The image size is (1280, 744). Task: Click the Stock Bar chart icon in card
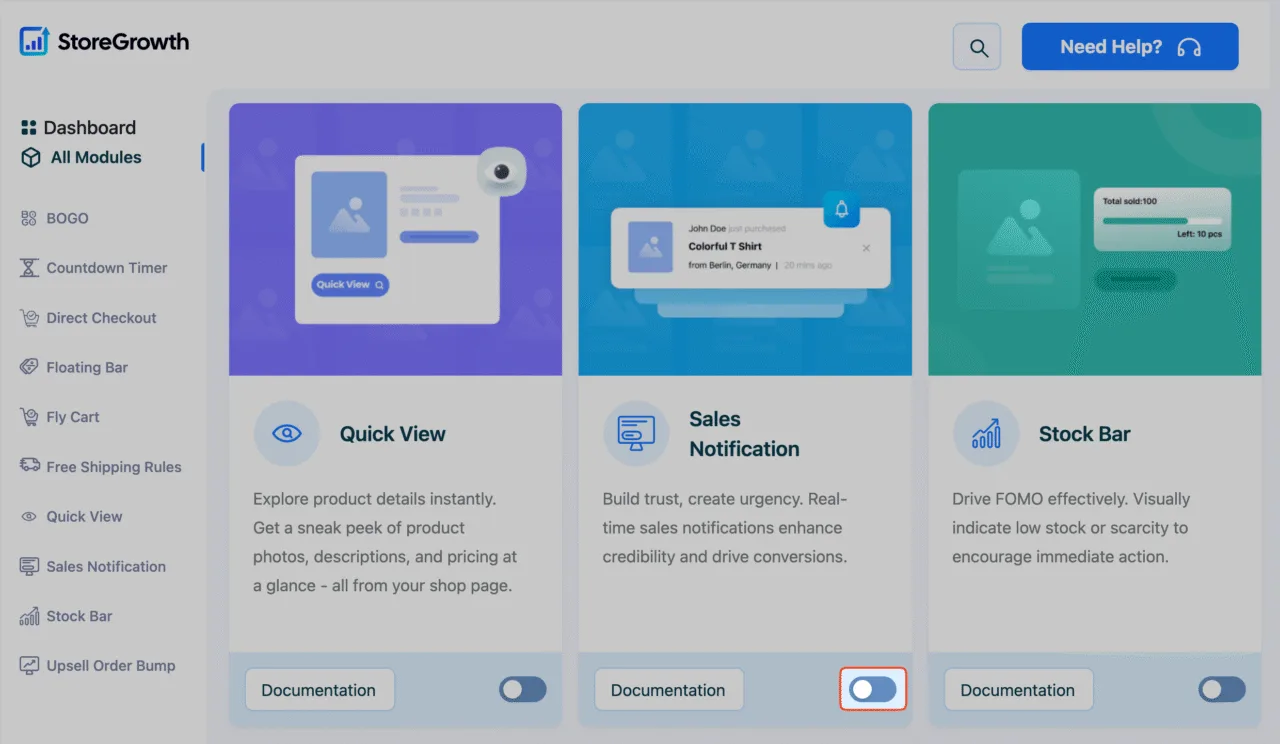tap(986, 434)
